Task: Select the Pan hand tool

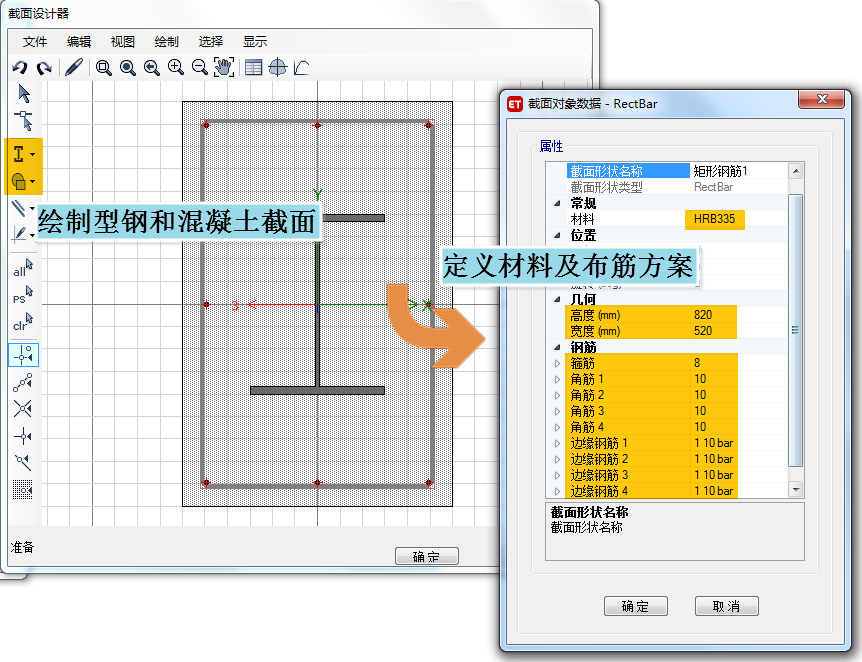Action: tap(223, 68)
